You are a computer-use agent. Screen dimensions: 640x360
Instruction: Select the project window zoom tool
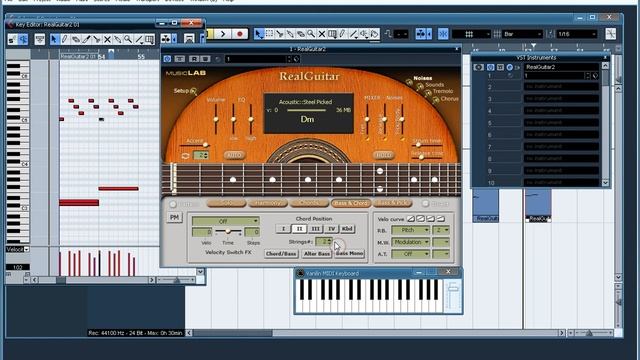[311, 34]
